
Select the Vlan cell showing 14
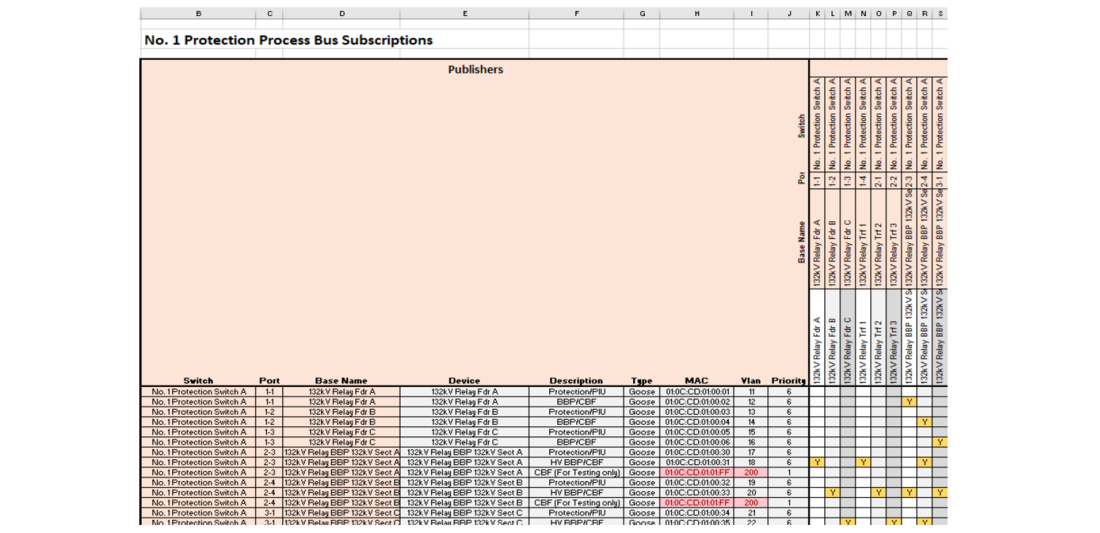(751, 422)
